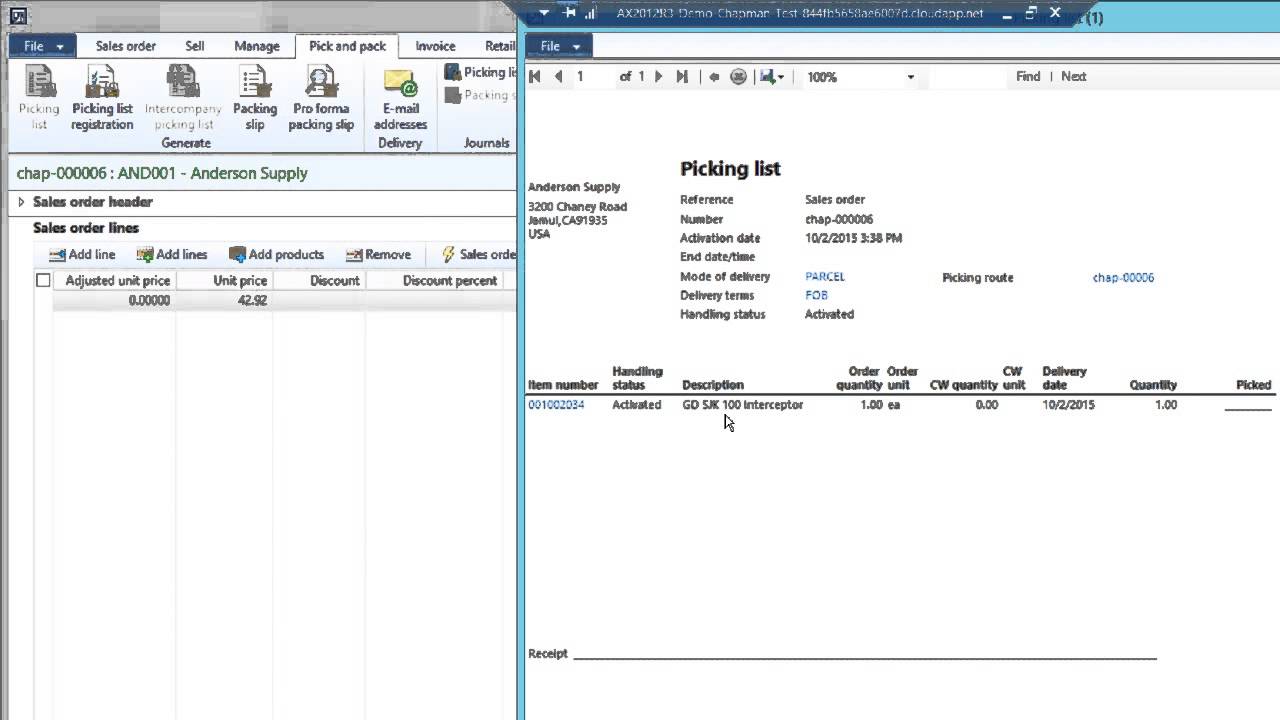Stop report rendering

click(738, 76)
